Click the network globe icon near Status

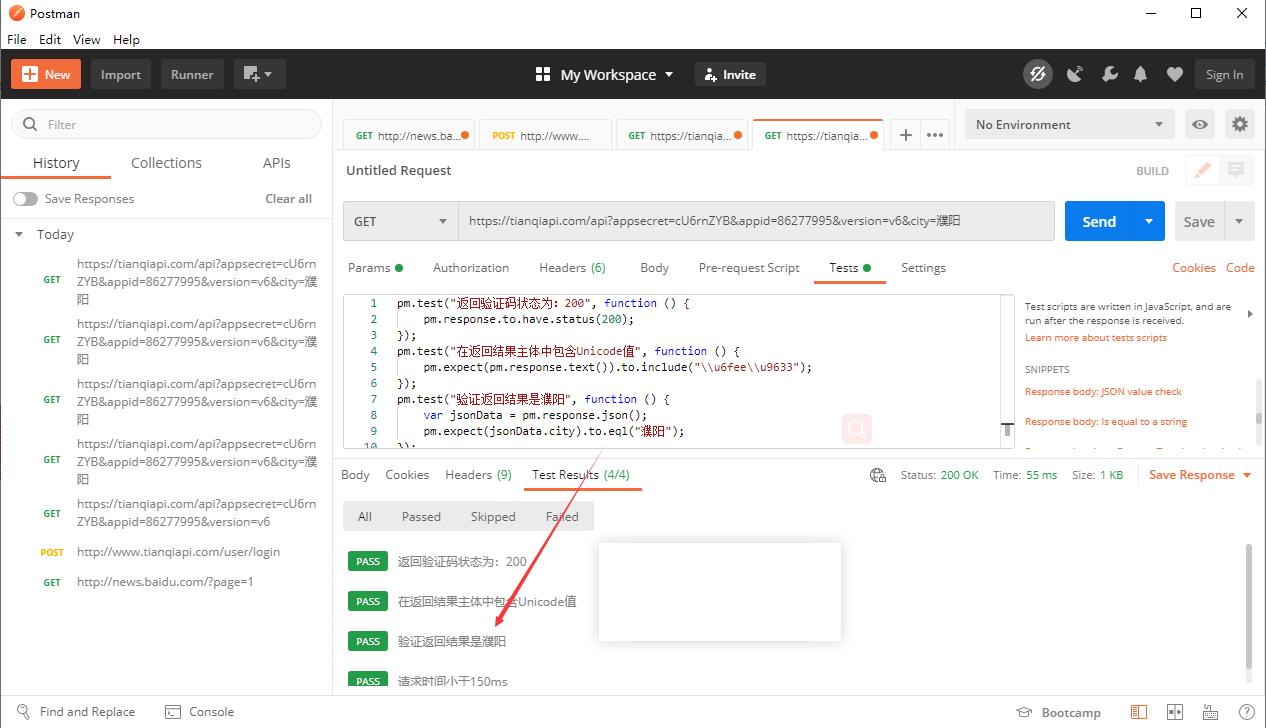coord(878,475)
